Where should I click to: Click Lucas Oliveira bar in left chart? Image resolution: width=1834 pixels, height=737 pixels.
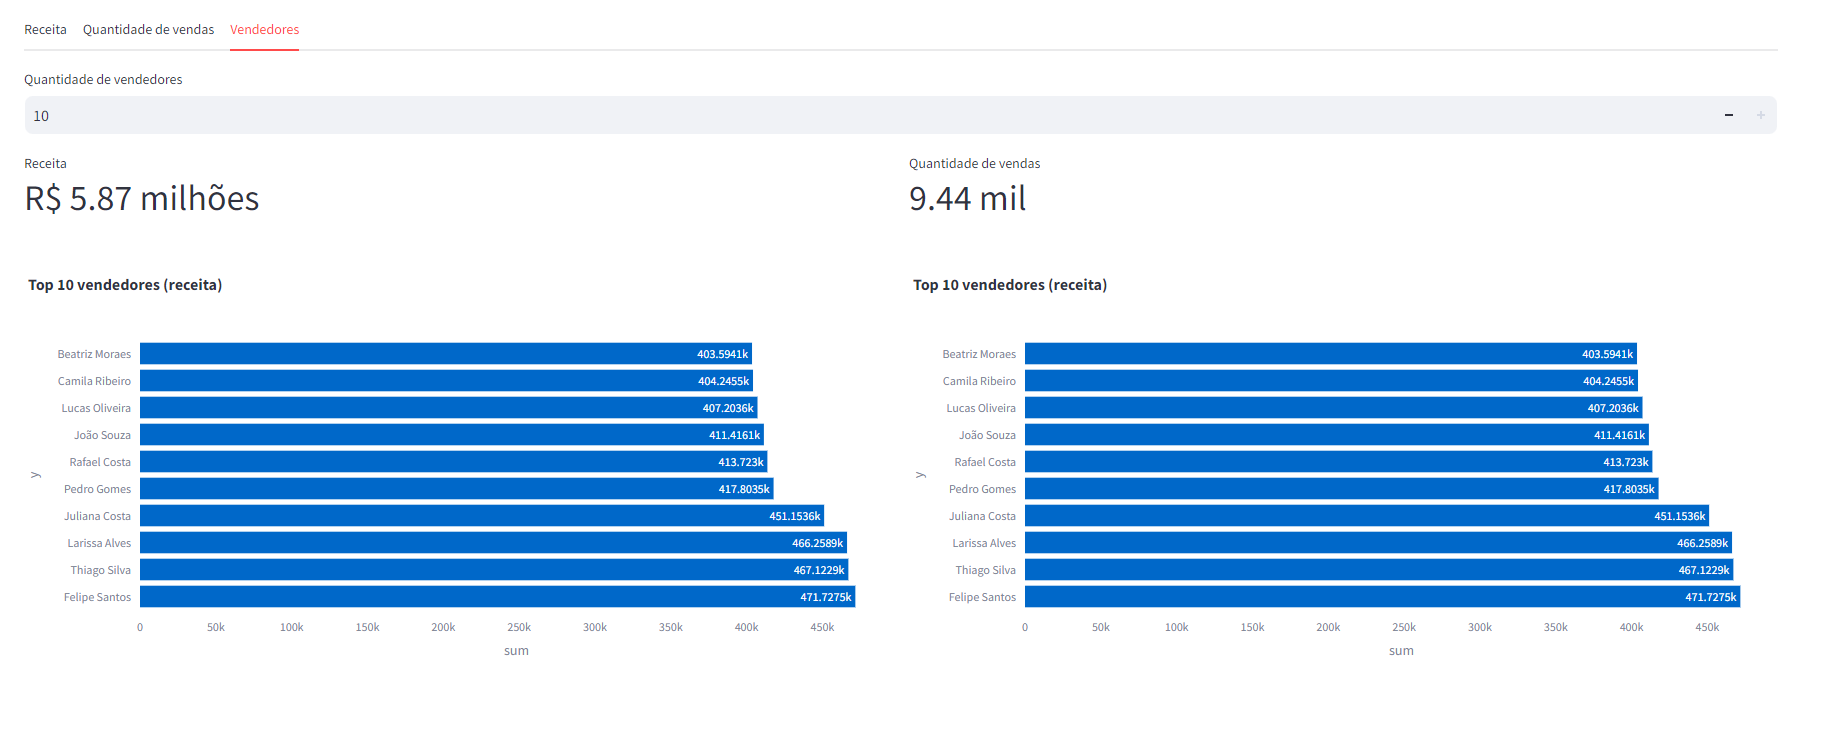(449, 408)
